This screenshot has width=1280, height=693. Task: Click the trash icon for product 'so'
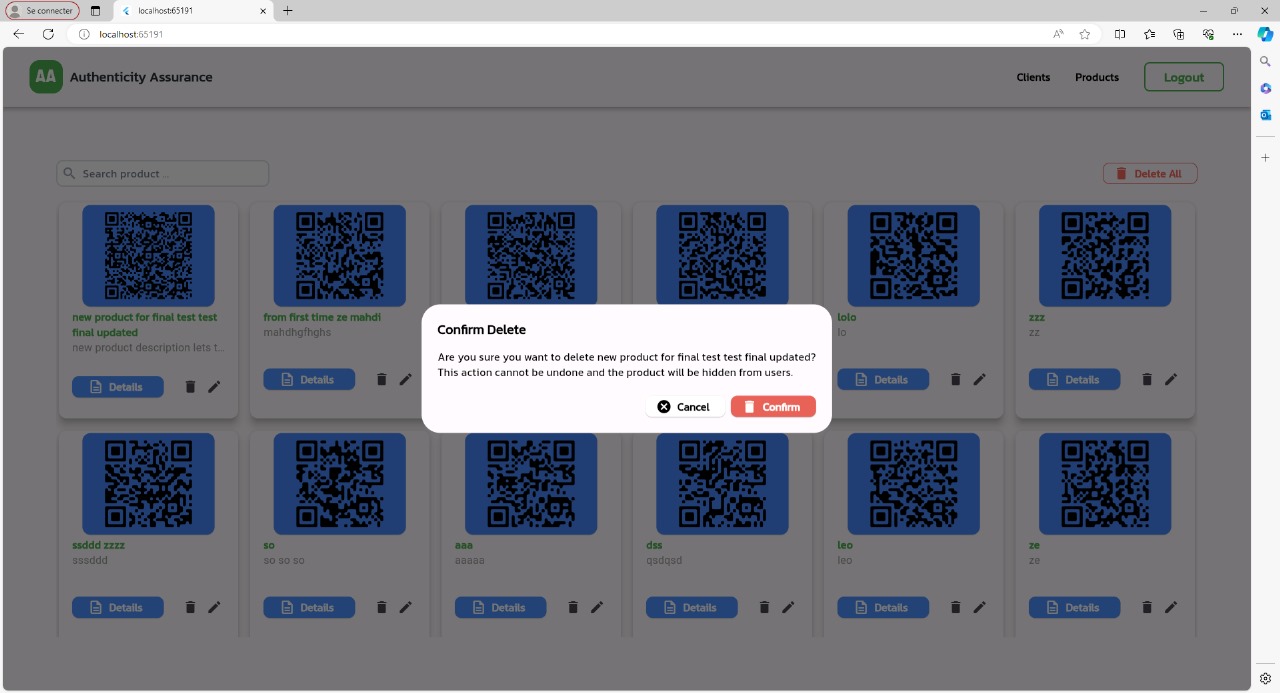[x=381, y=607]
